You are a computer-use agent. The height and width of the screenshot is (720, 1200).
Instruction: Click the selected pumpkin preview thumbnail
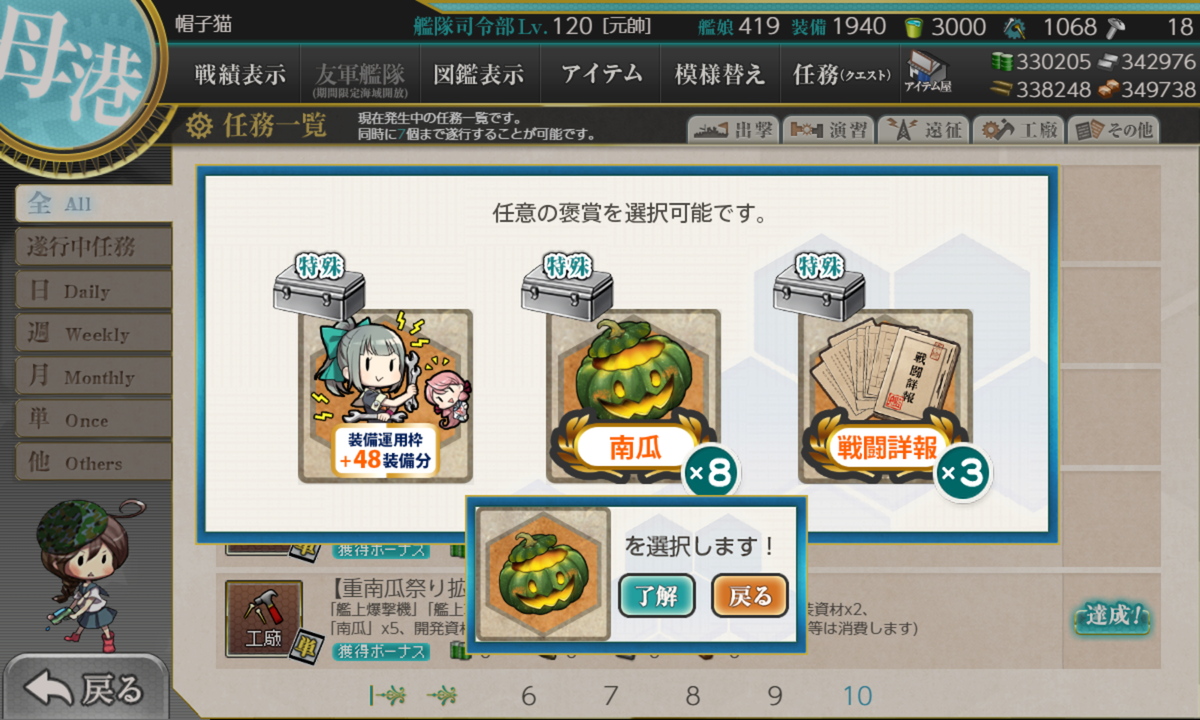(x=543, y=573)
